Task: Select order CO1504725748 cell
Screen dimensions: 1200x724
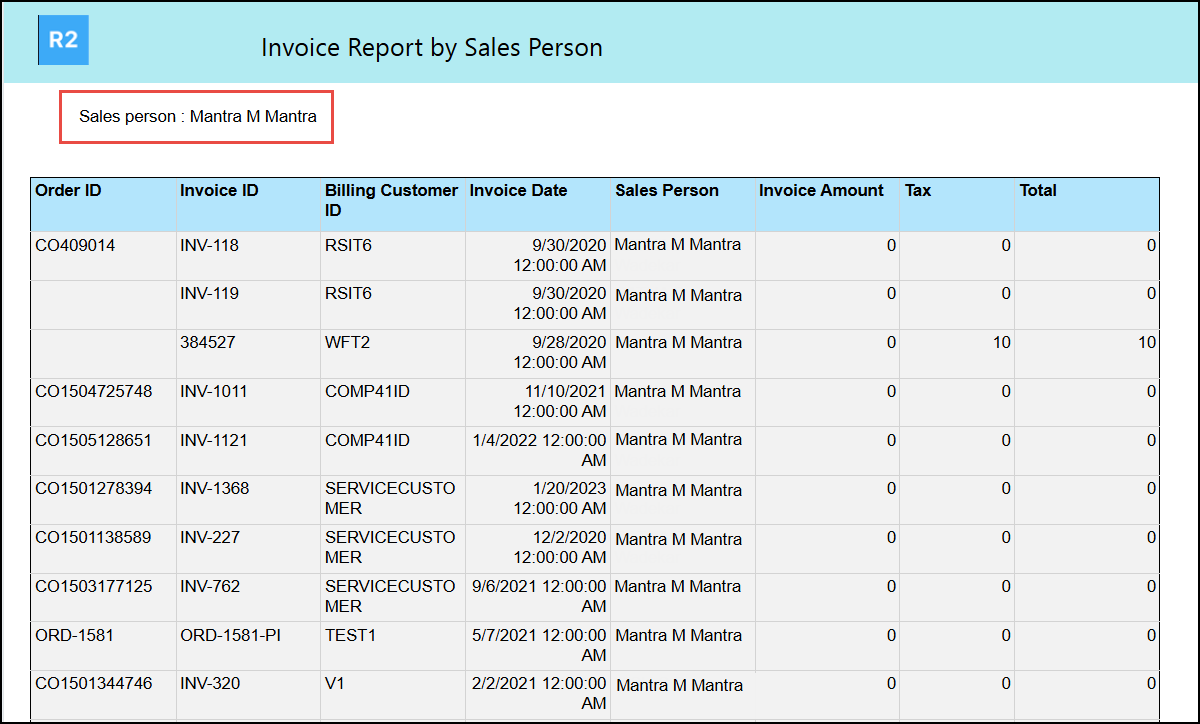Action: (x=94, y=392)
